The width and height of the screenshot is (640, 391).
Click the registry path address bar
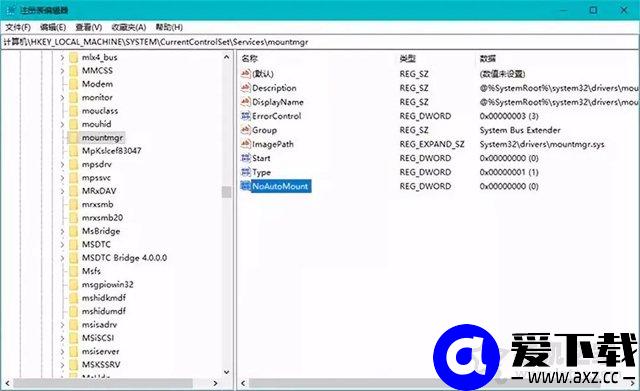click(x=320, y=42)
